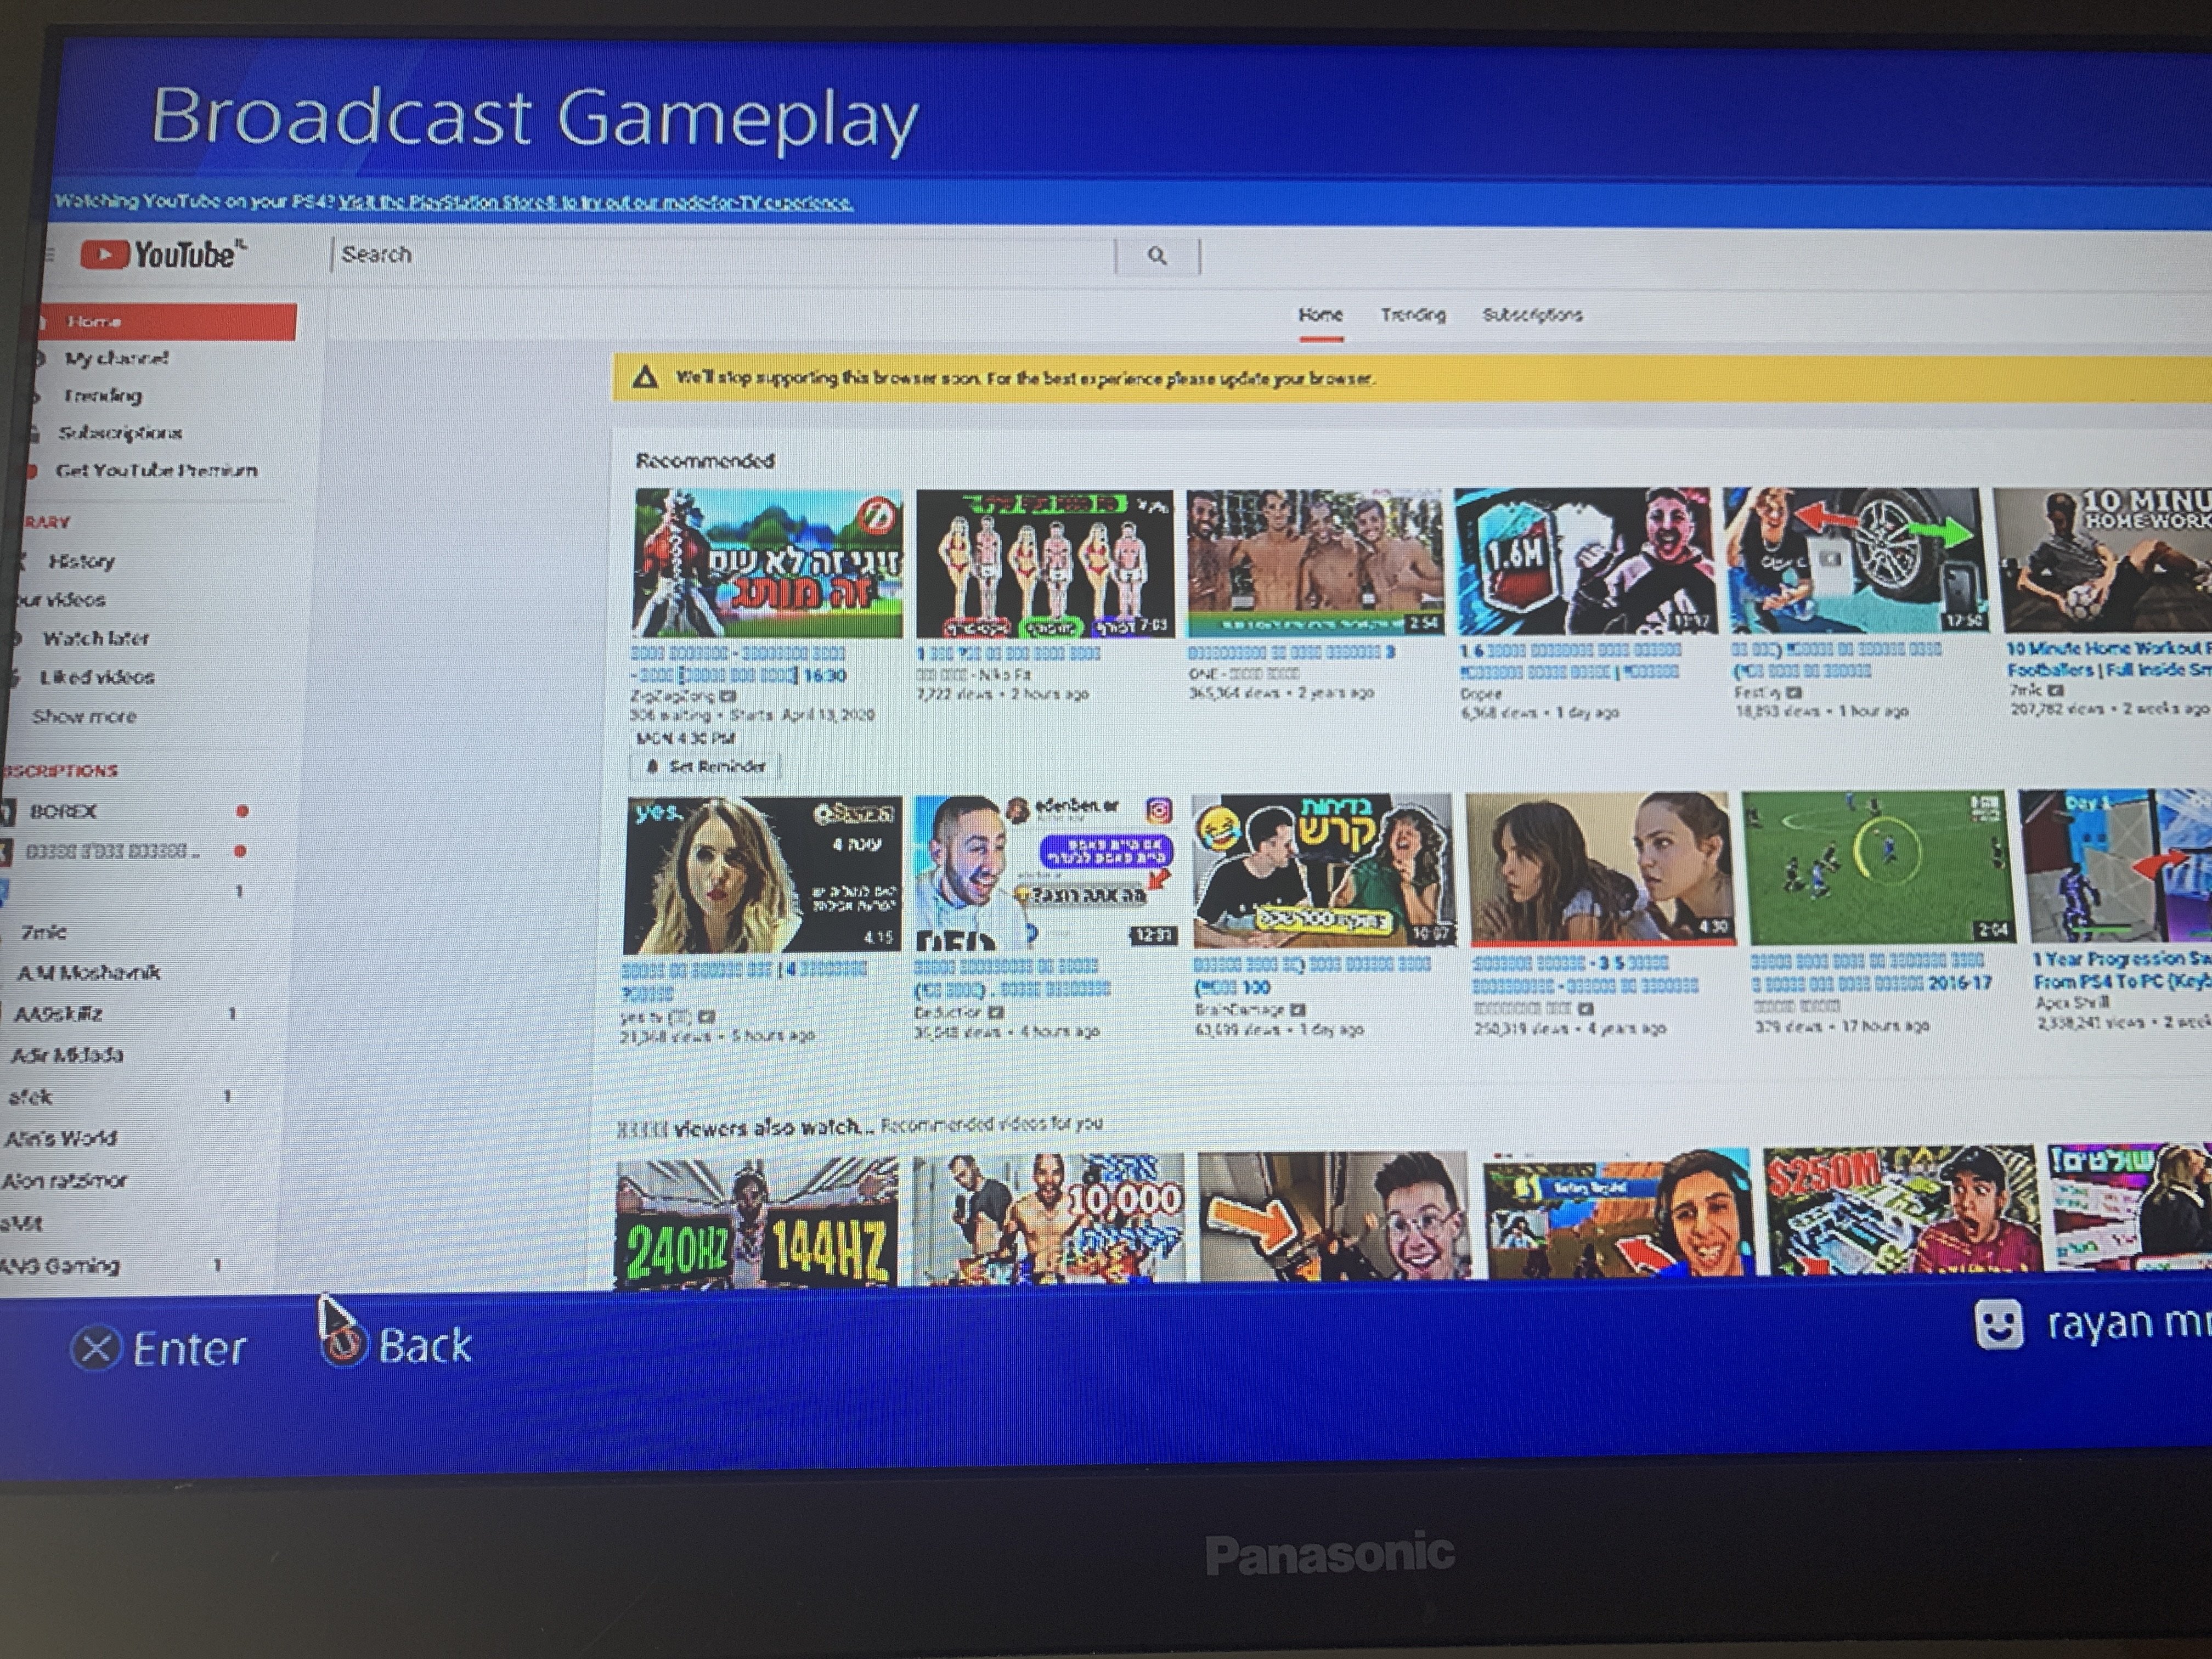Open the afek subscription channel

[30, 1097]
